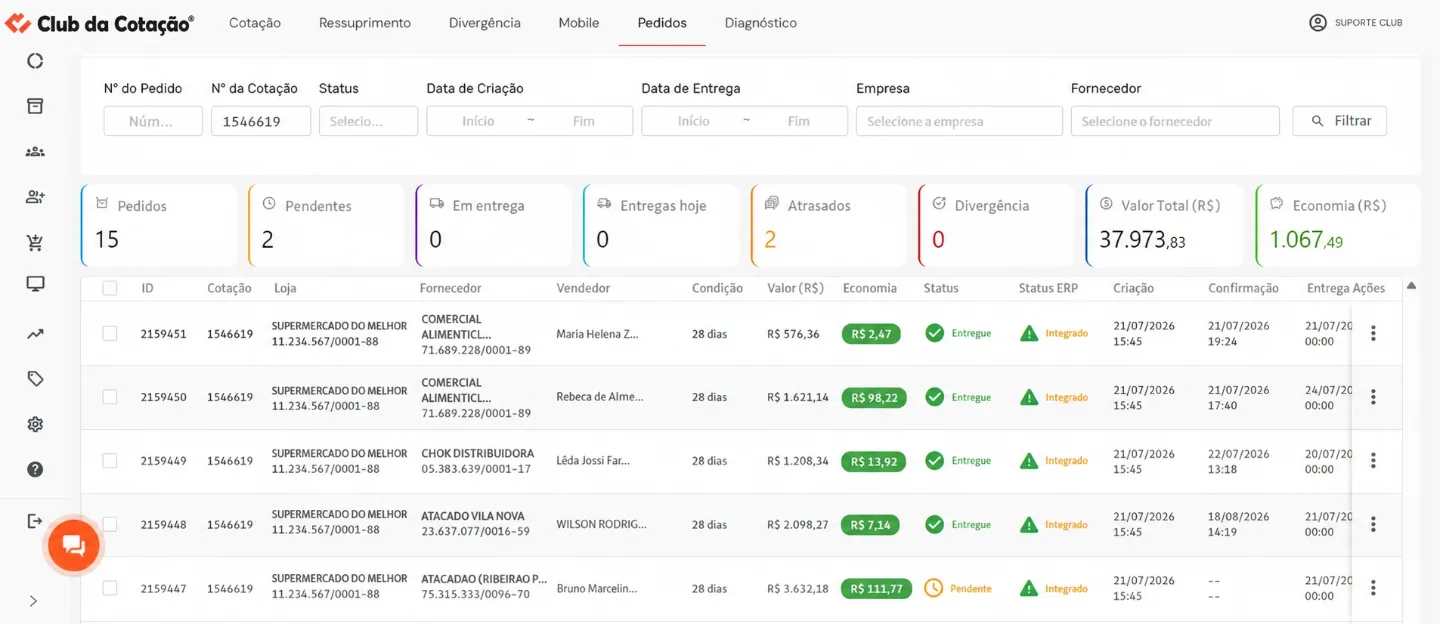Open actions menu for order 2159451
Image resolution: width=1440 pixels, height=624 pixels.
[x=1373, y=333]
